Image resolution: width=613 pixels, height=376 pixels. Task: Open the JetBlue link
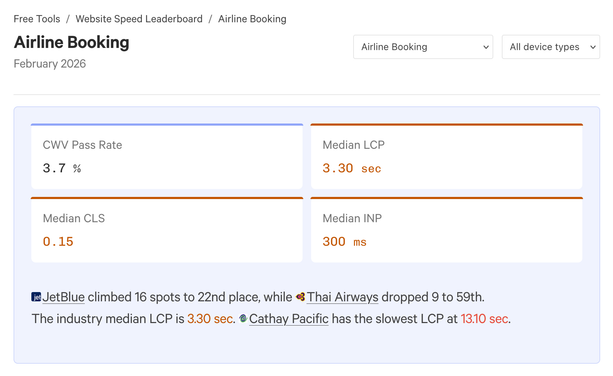63,297
